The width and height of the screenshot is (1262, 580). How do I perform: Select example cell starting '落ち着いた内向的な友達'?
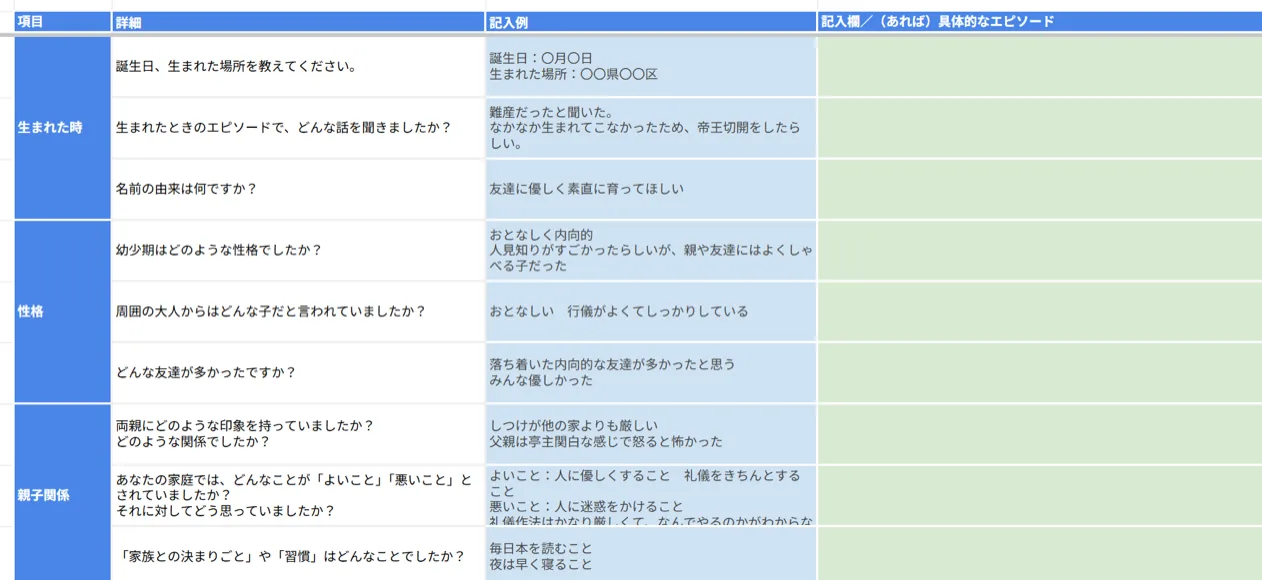[651, 373]
